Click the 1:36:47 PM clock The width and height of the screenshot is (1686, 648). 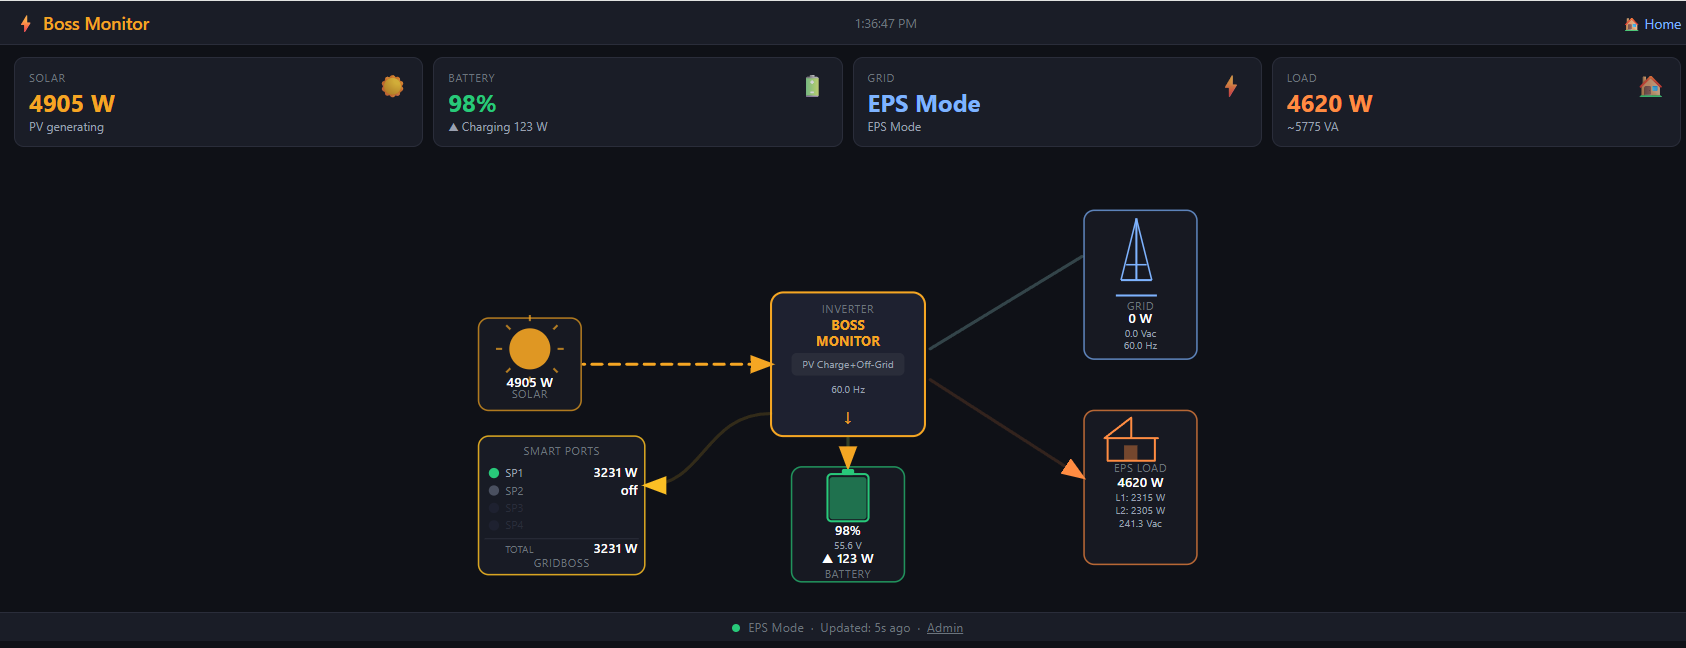(x=886, y=24)
